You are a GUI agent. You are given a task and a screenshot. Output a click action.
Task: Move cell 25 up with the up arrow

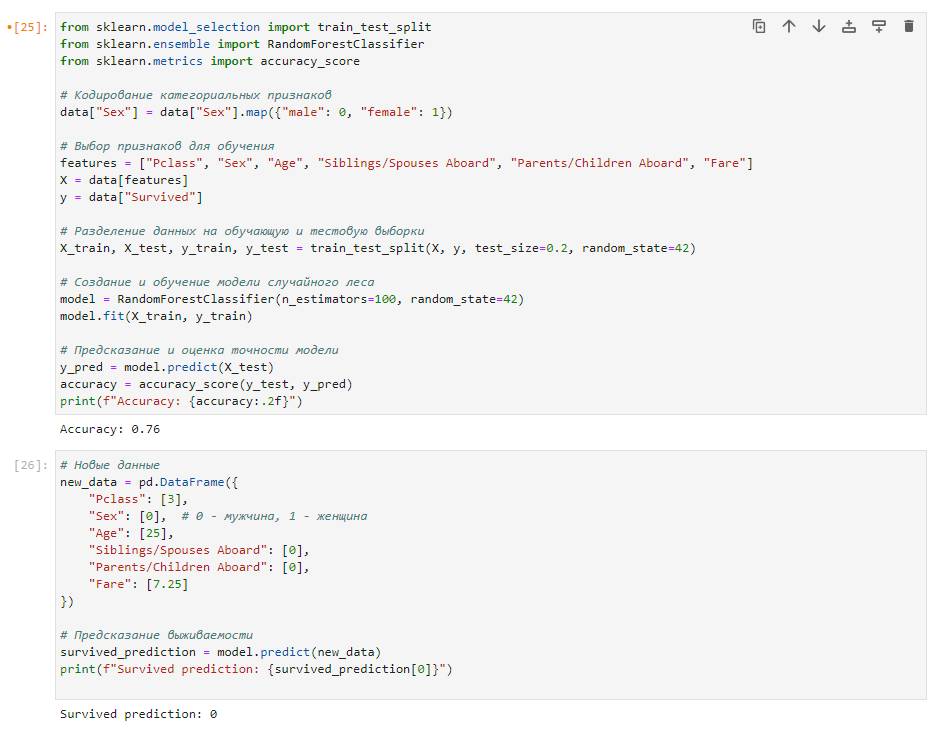789,27
